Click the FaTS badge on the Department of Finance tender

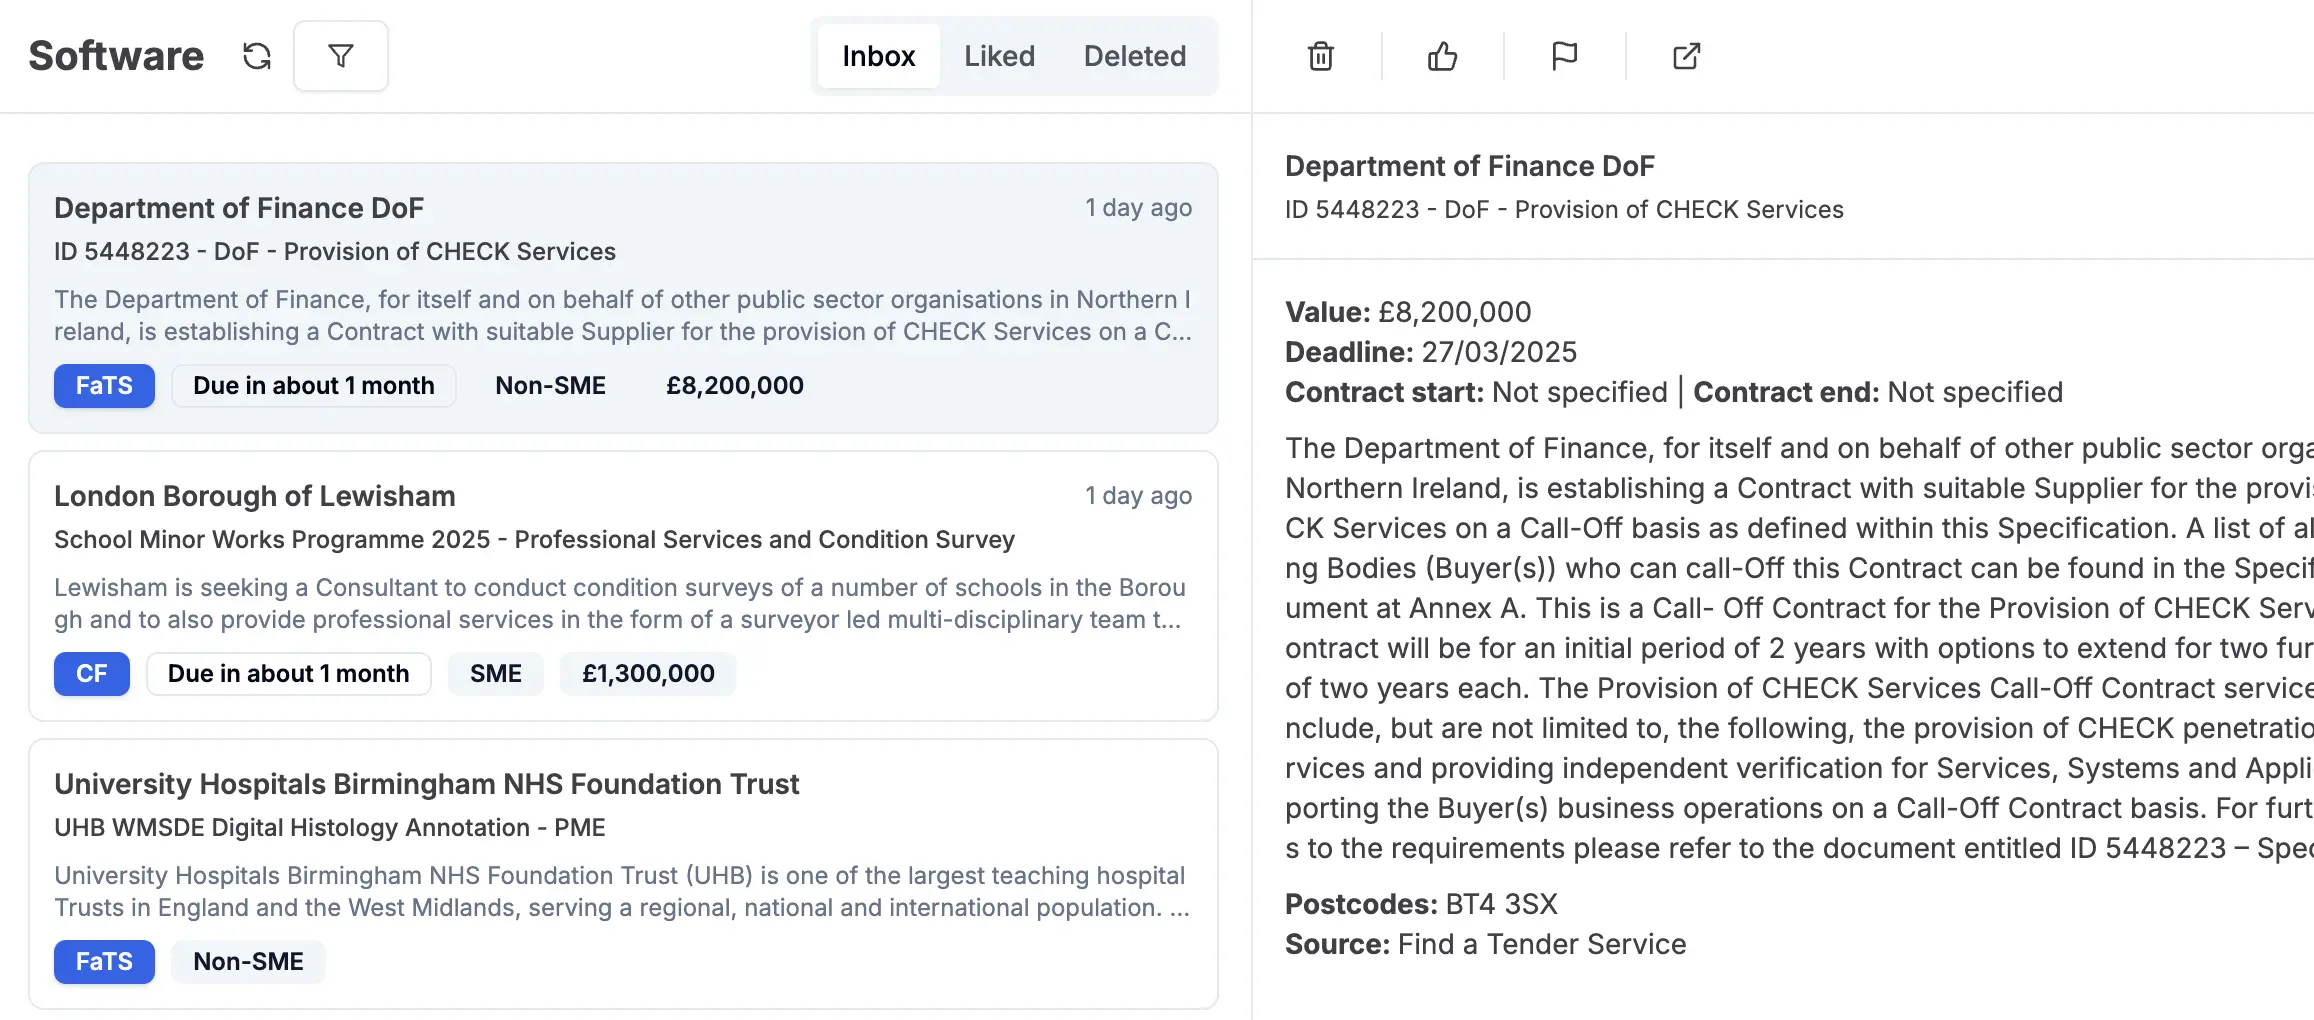click(x=104, y=385)
